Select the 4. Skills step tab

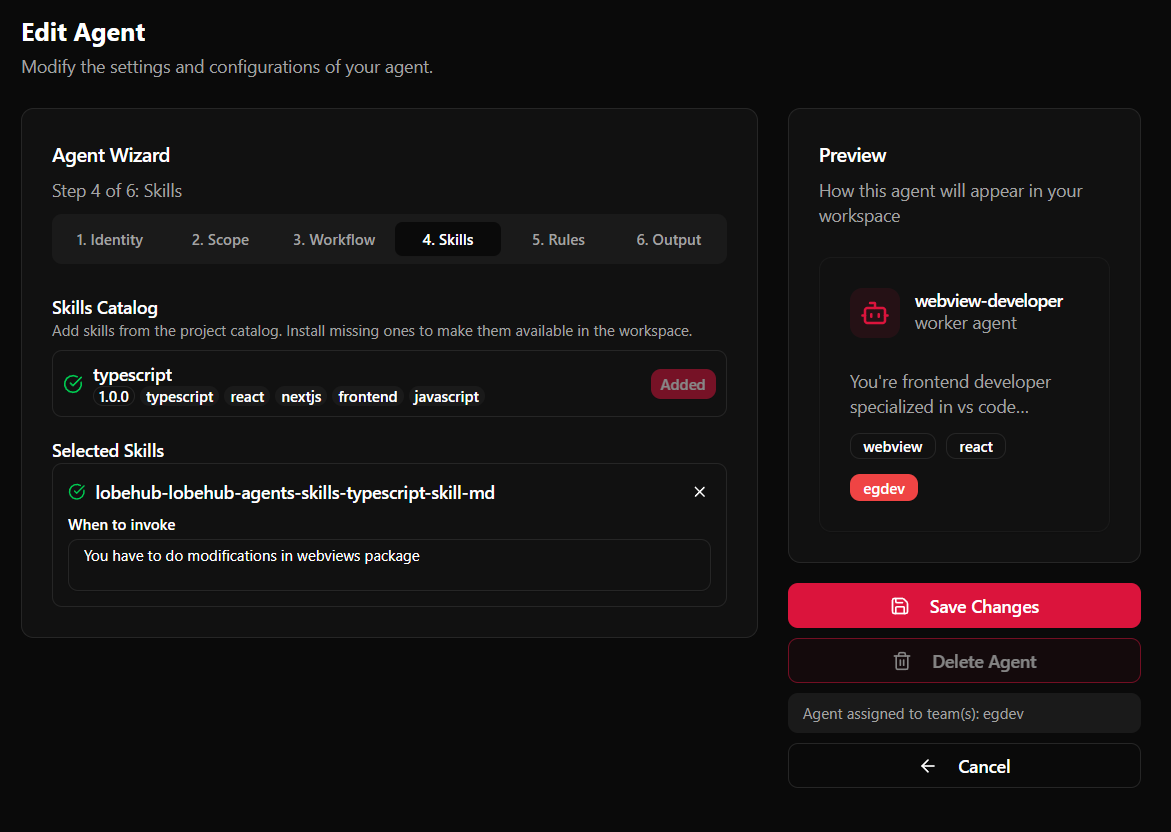(x=448, y=240)
